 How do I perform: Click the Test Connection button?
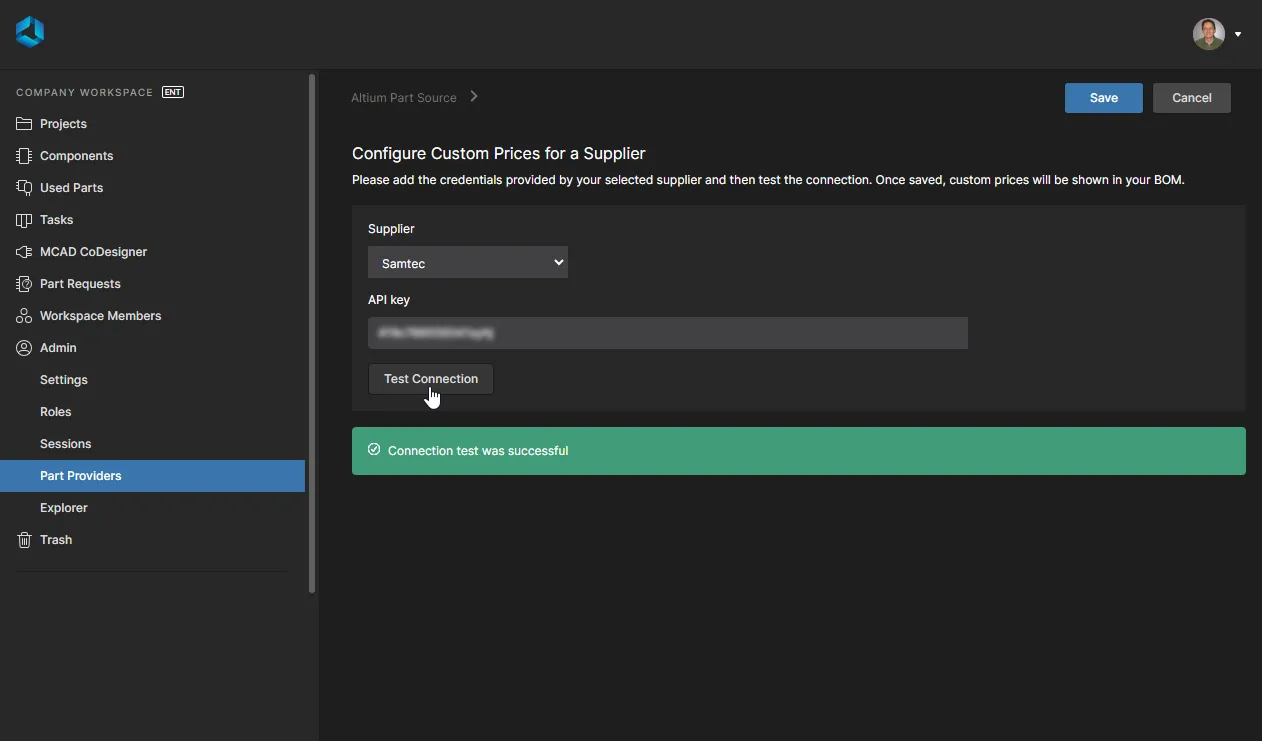pos(431,379)
